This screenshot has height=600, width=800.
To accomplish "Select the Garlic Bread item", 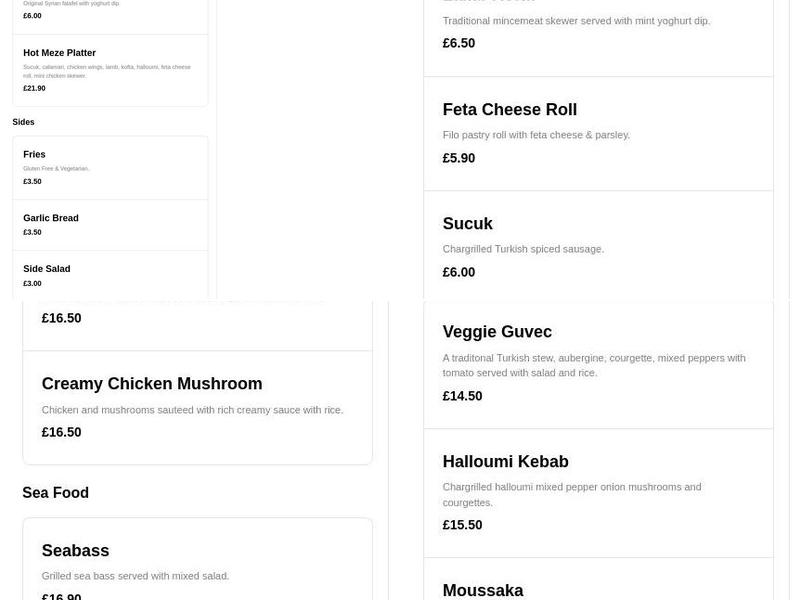I will click(x=110, y=225).
